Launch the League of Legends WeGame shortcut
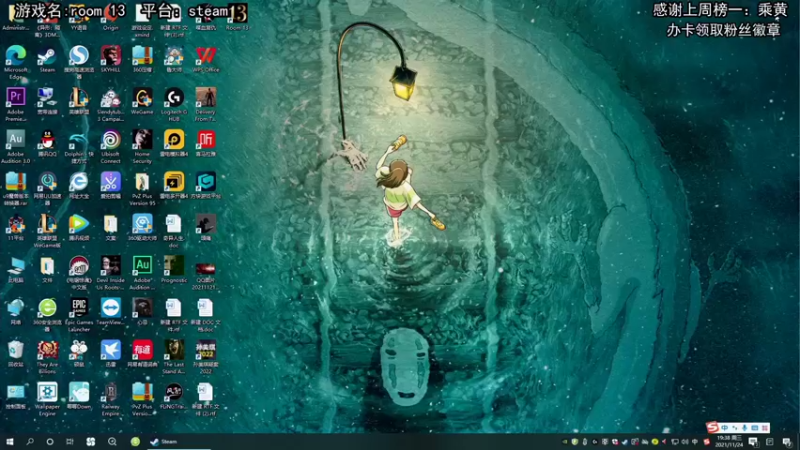Image resolution: width=800 pixels, height=450 pixels. (x=47, y=226)
